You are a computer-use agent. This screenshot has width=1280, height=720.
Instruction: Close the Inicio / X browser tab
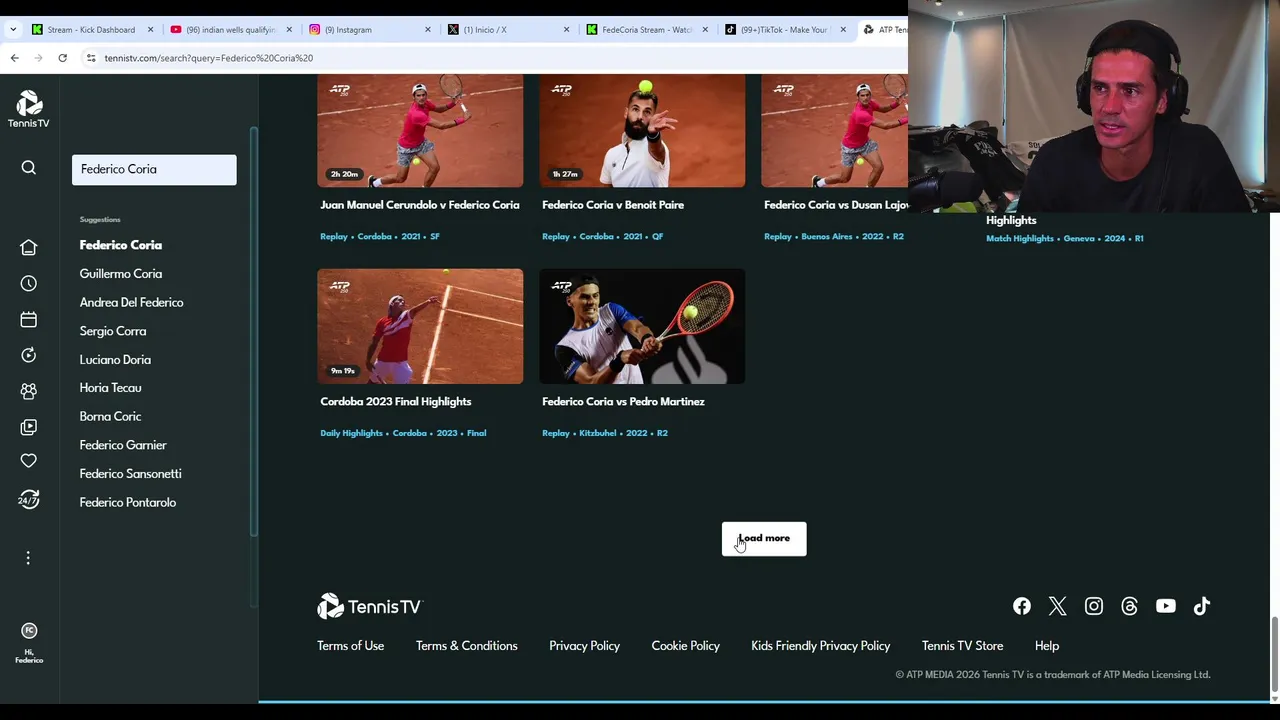[567, 30]
